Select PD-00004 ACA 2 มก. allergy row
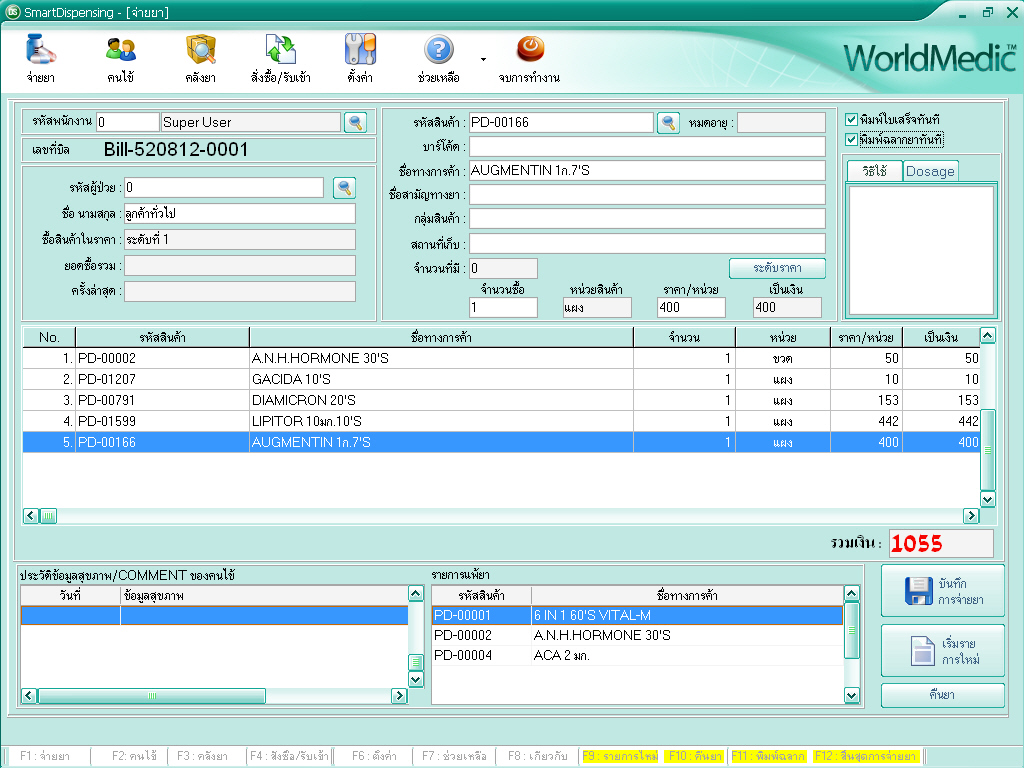 pyautogui.click(x=637, y=655)
